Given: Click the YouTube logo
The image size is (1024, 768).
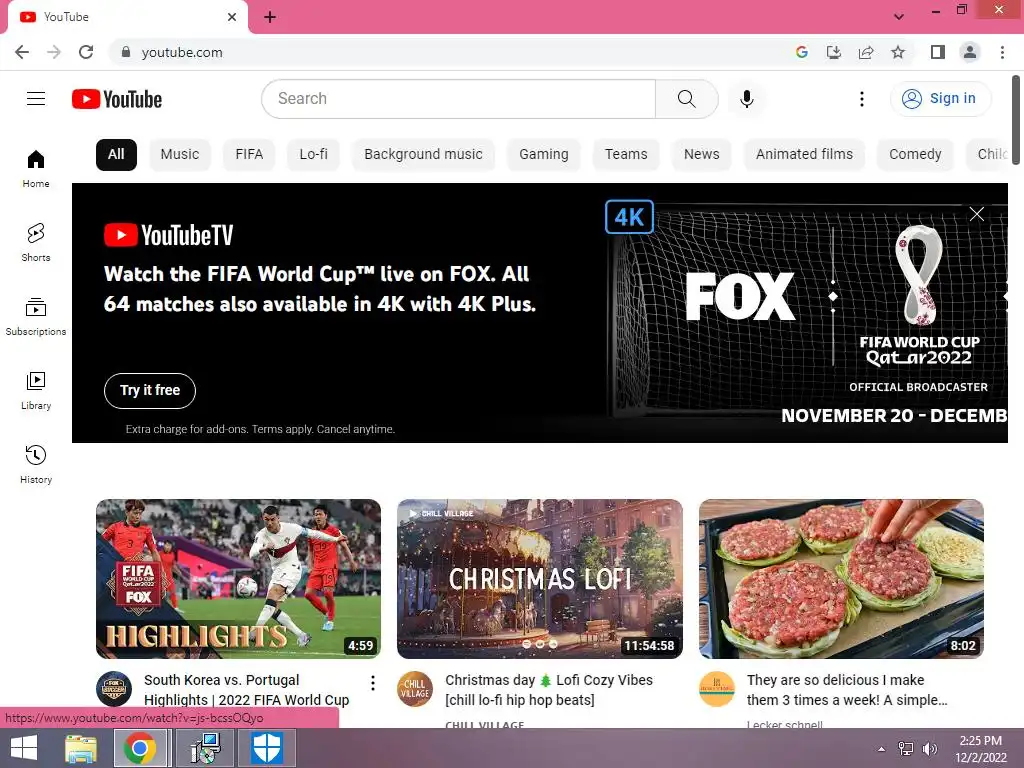Looking at the screenshot, I should [117, 99].
